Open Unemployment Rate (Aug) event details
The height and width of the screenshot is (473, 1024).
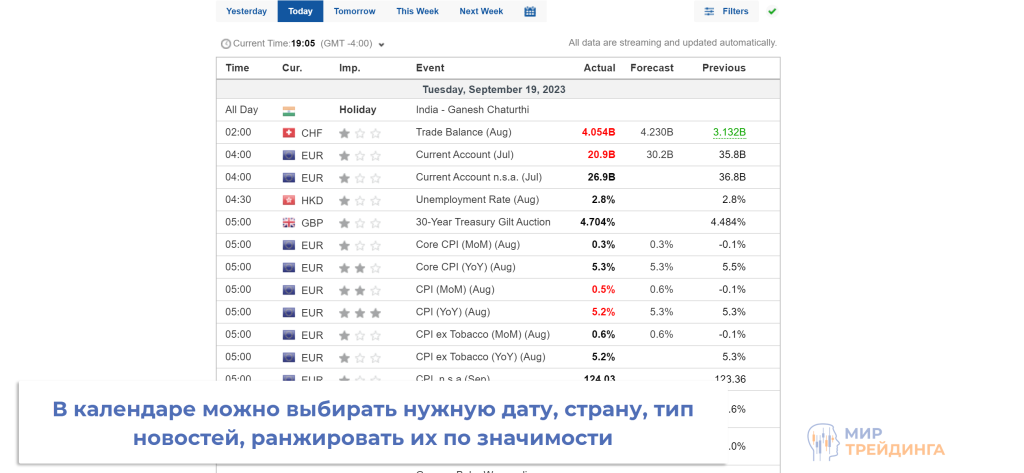(x=477, y=200)
